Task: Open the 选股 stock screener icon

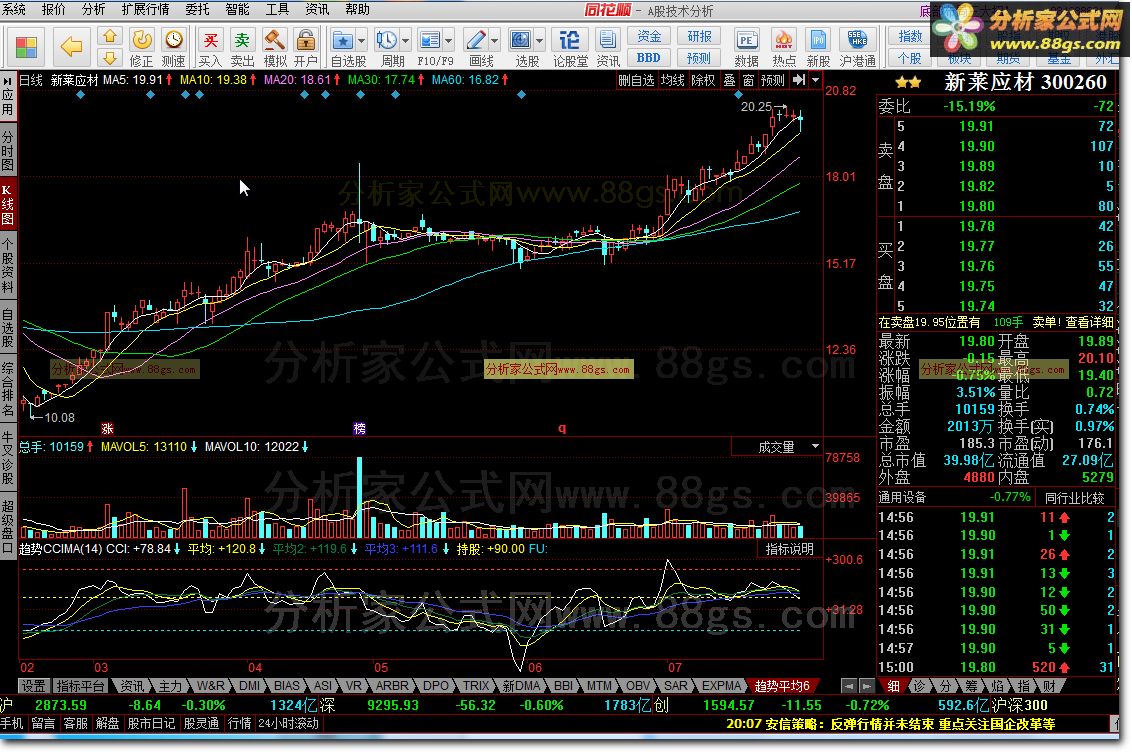Action: point(521,41)
